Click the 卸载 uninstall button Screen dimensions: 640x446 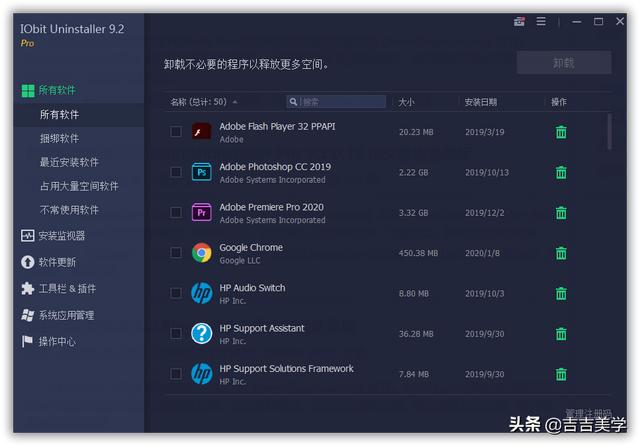pyautogui.click(x=564, y=63)
